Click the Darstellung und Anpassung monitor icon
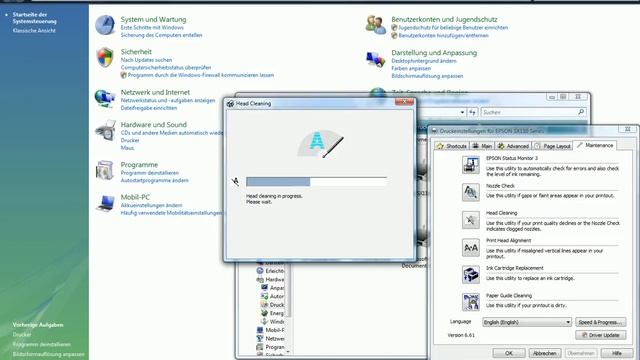Image resolution: width=640 pixels, height=360 pixels. pos(376,59)
